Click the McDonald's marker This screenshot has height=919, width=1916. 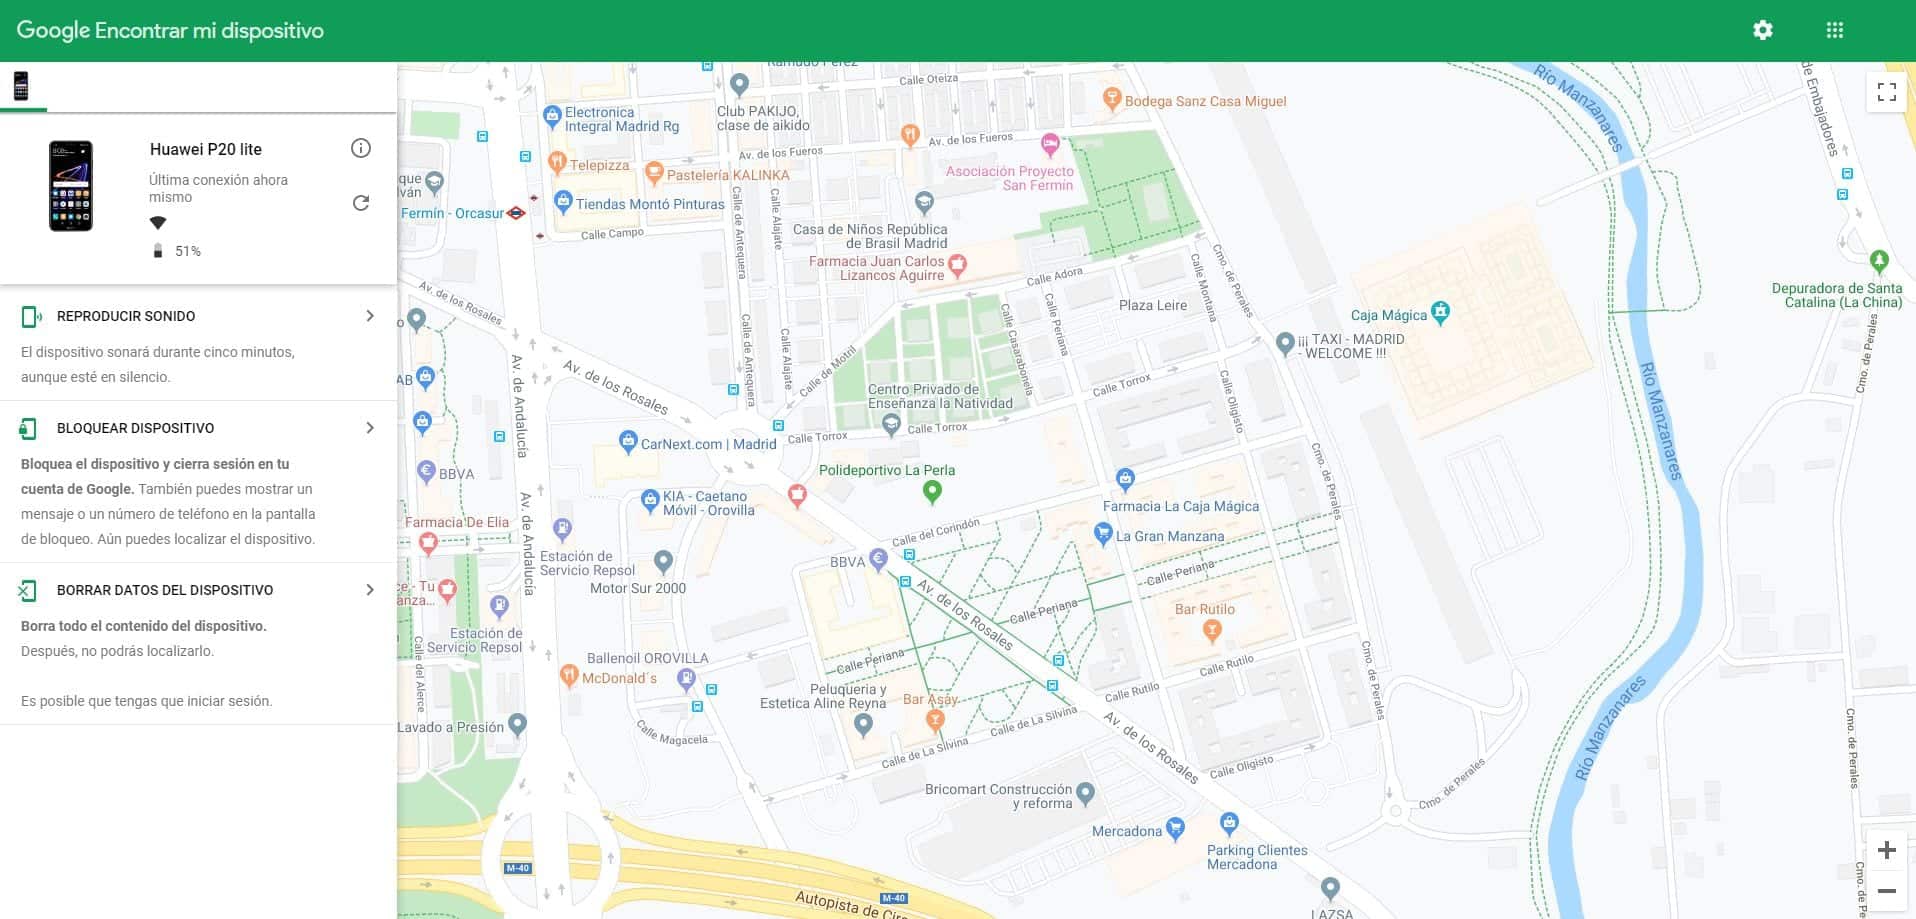click(569, 675)
